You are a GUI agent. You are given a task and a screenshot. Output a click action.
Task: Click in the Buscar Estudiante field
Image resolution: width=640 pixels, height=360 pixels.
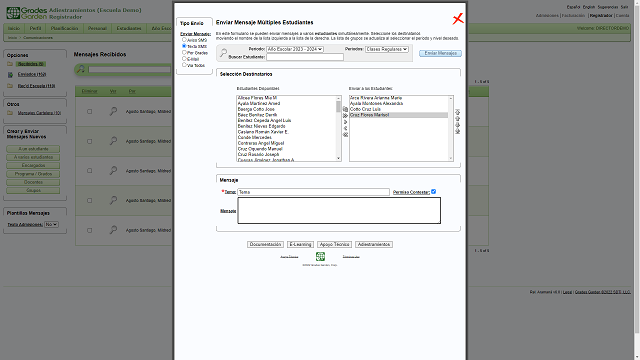[305, 57]
